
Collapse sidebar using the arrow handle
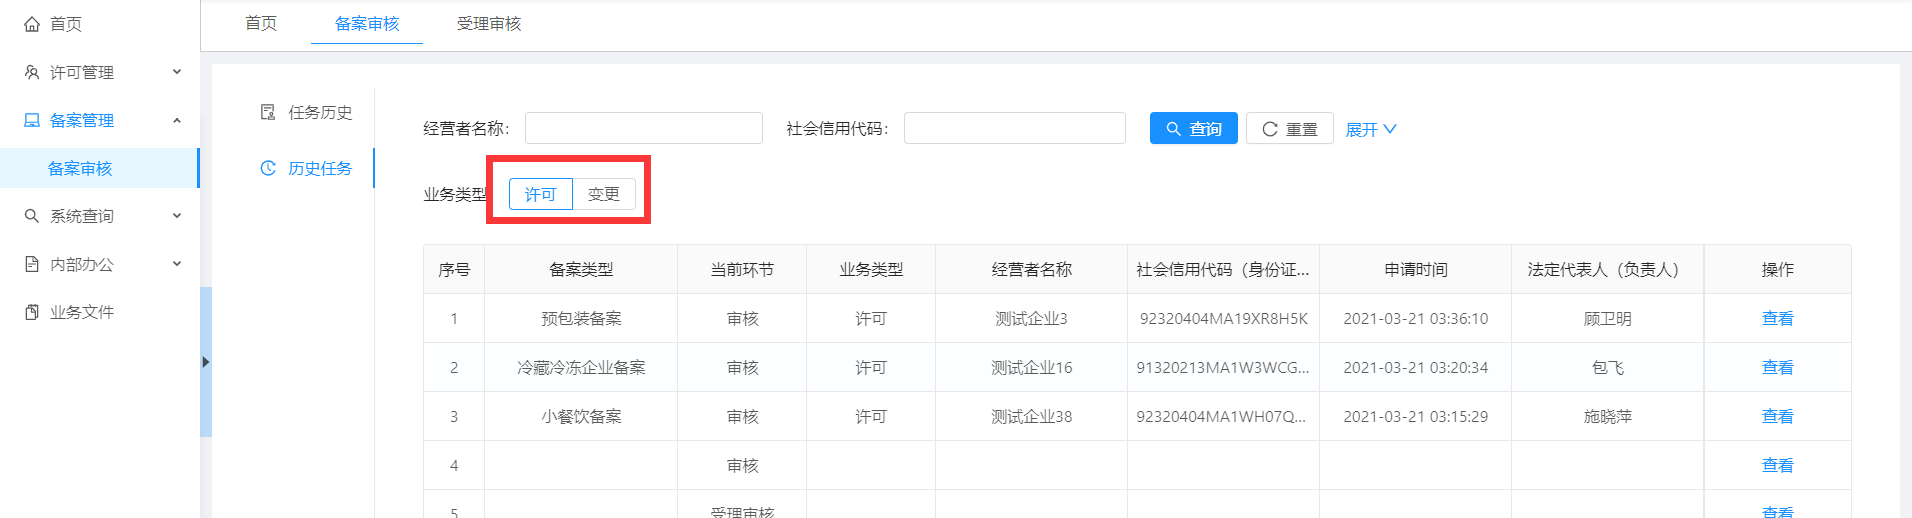click(205, 362)
